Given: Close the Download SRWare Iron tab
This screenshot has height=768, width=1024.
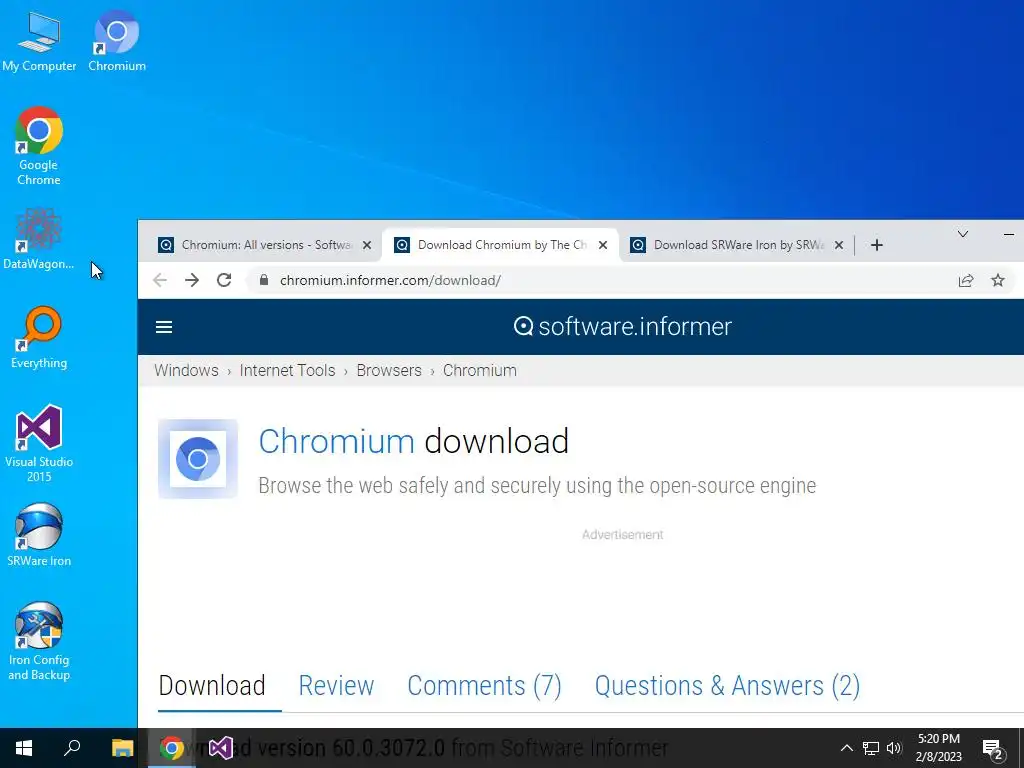Looking at the screenshot, I should (839, 245).
